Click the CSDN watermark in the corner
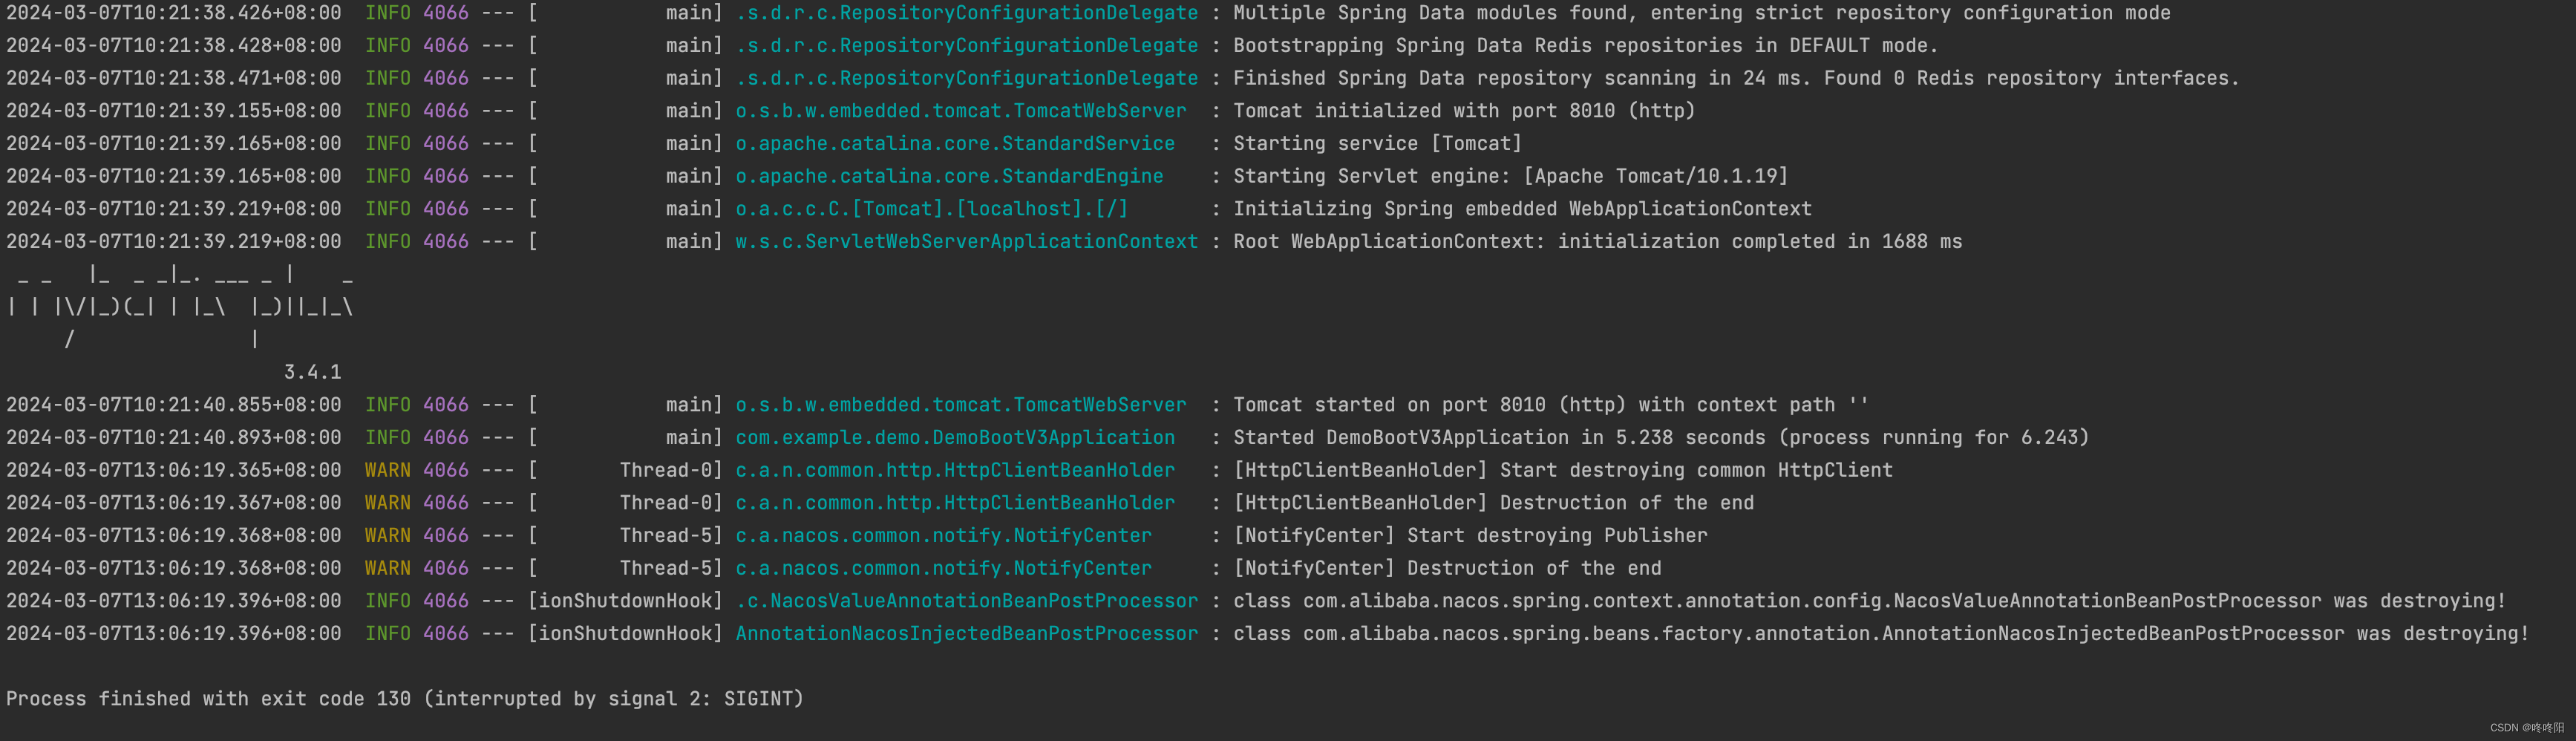This screenshot has width=2576, height=741. coord(2527,728)
